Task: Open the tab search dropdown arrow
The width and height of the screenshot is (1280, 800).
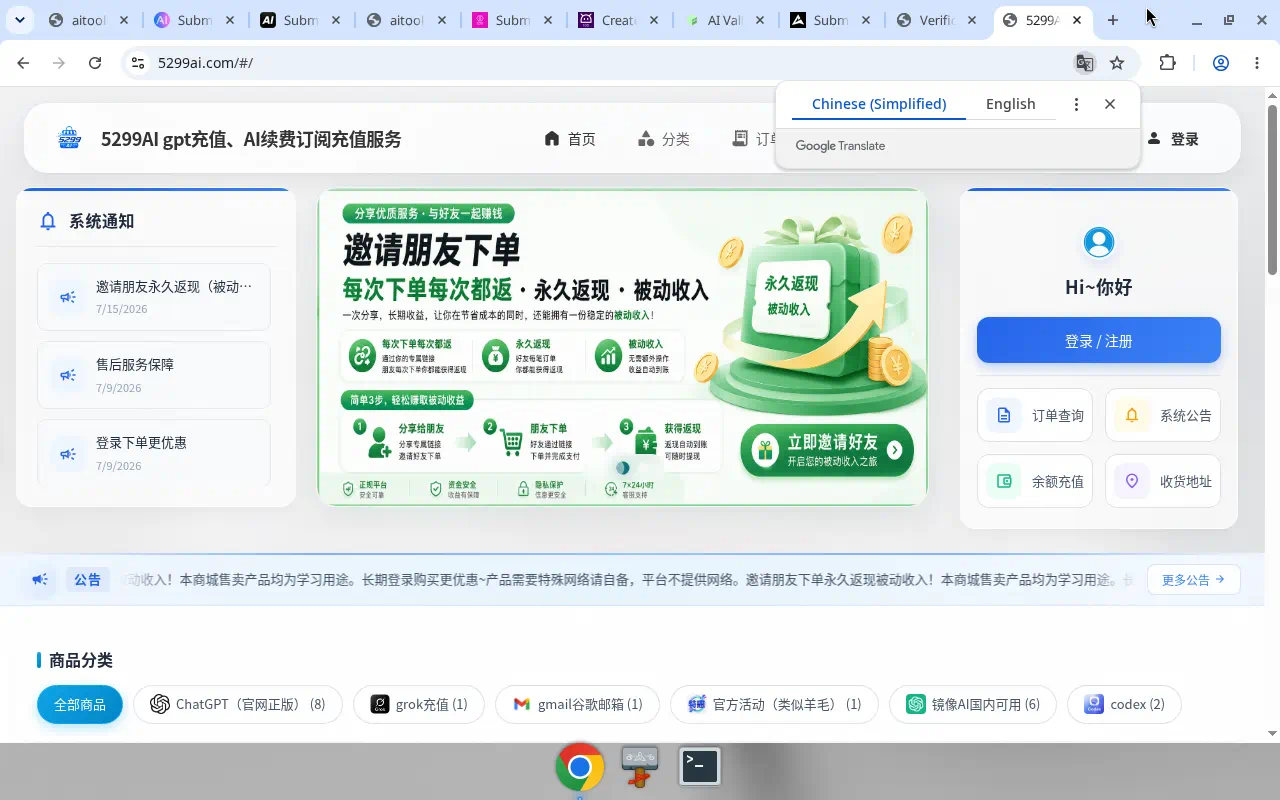Action: 20,20
